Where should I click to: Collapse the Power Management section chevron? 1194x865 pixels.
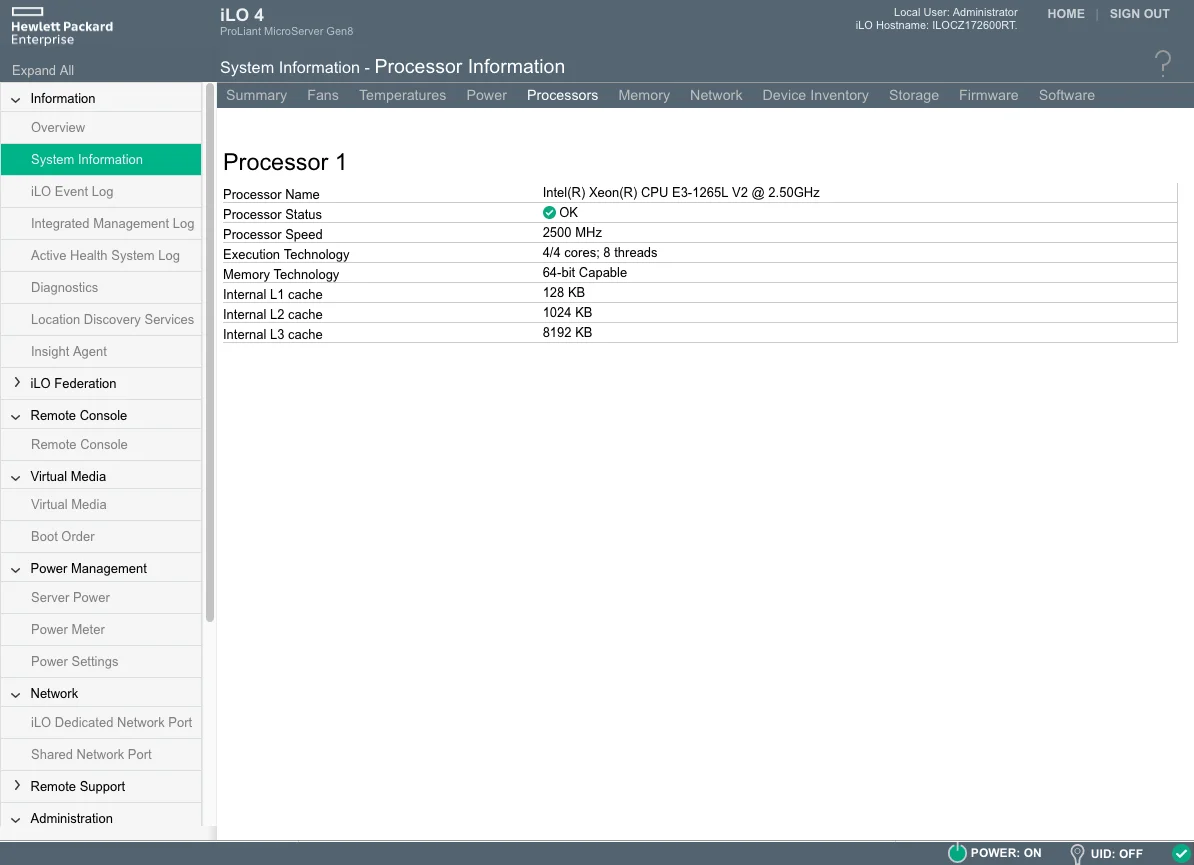15,569
